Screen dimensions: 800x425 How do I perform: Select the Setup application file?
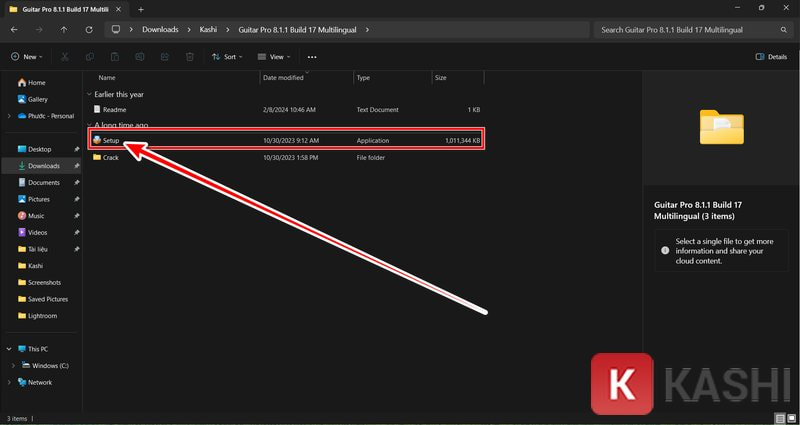[111, 141]
